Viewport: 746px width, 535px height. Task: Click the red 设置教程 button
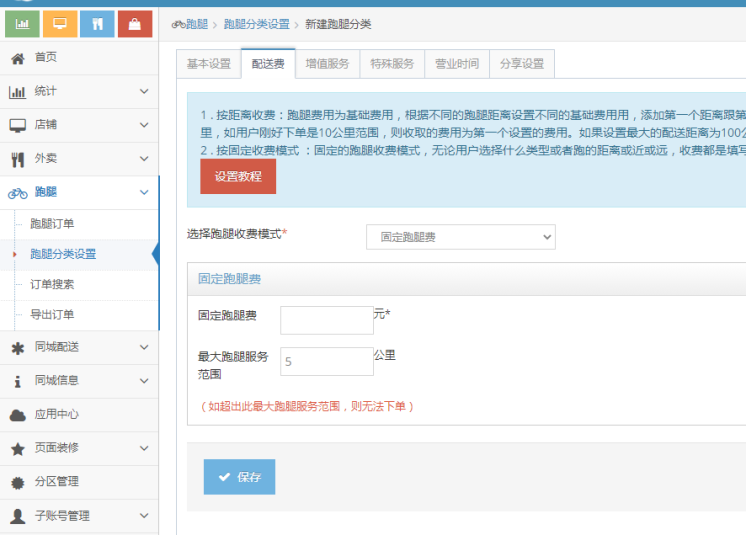238,176
